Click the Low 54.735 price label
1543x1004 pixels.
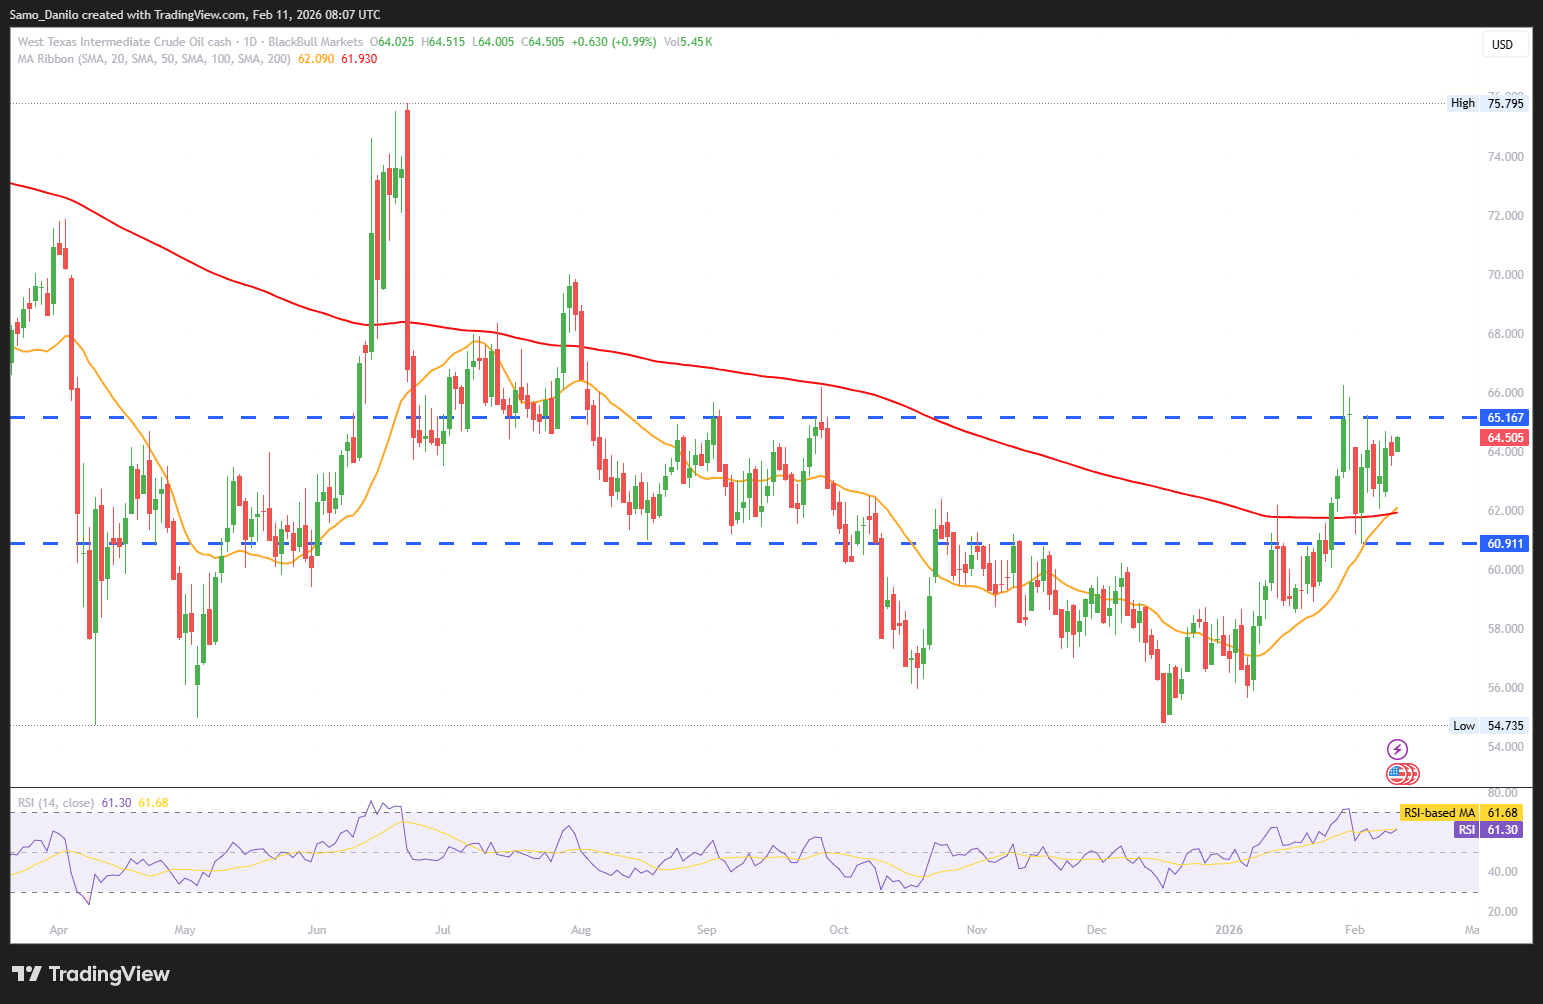pyautogui.click(x=1488, y=726)
